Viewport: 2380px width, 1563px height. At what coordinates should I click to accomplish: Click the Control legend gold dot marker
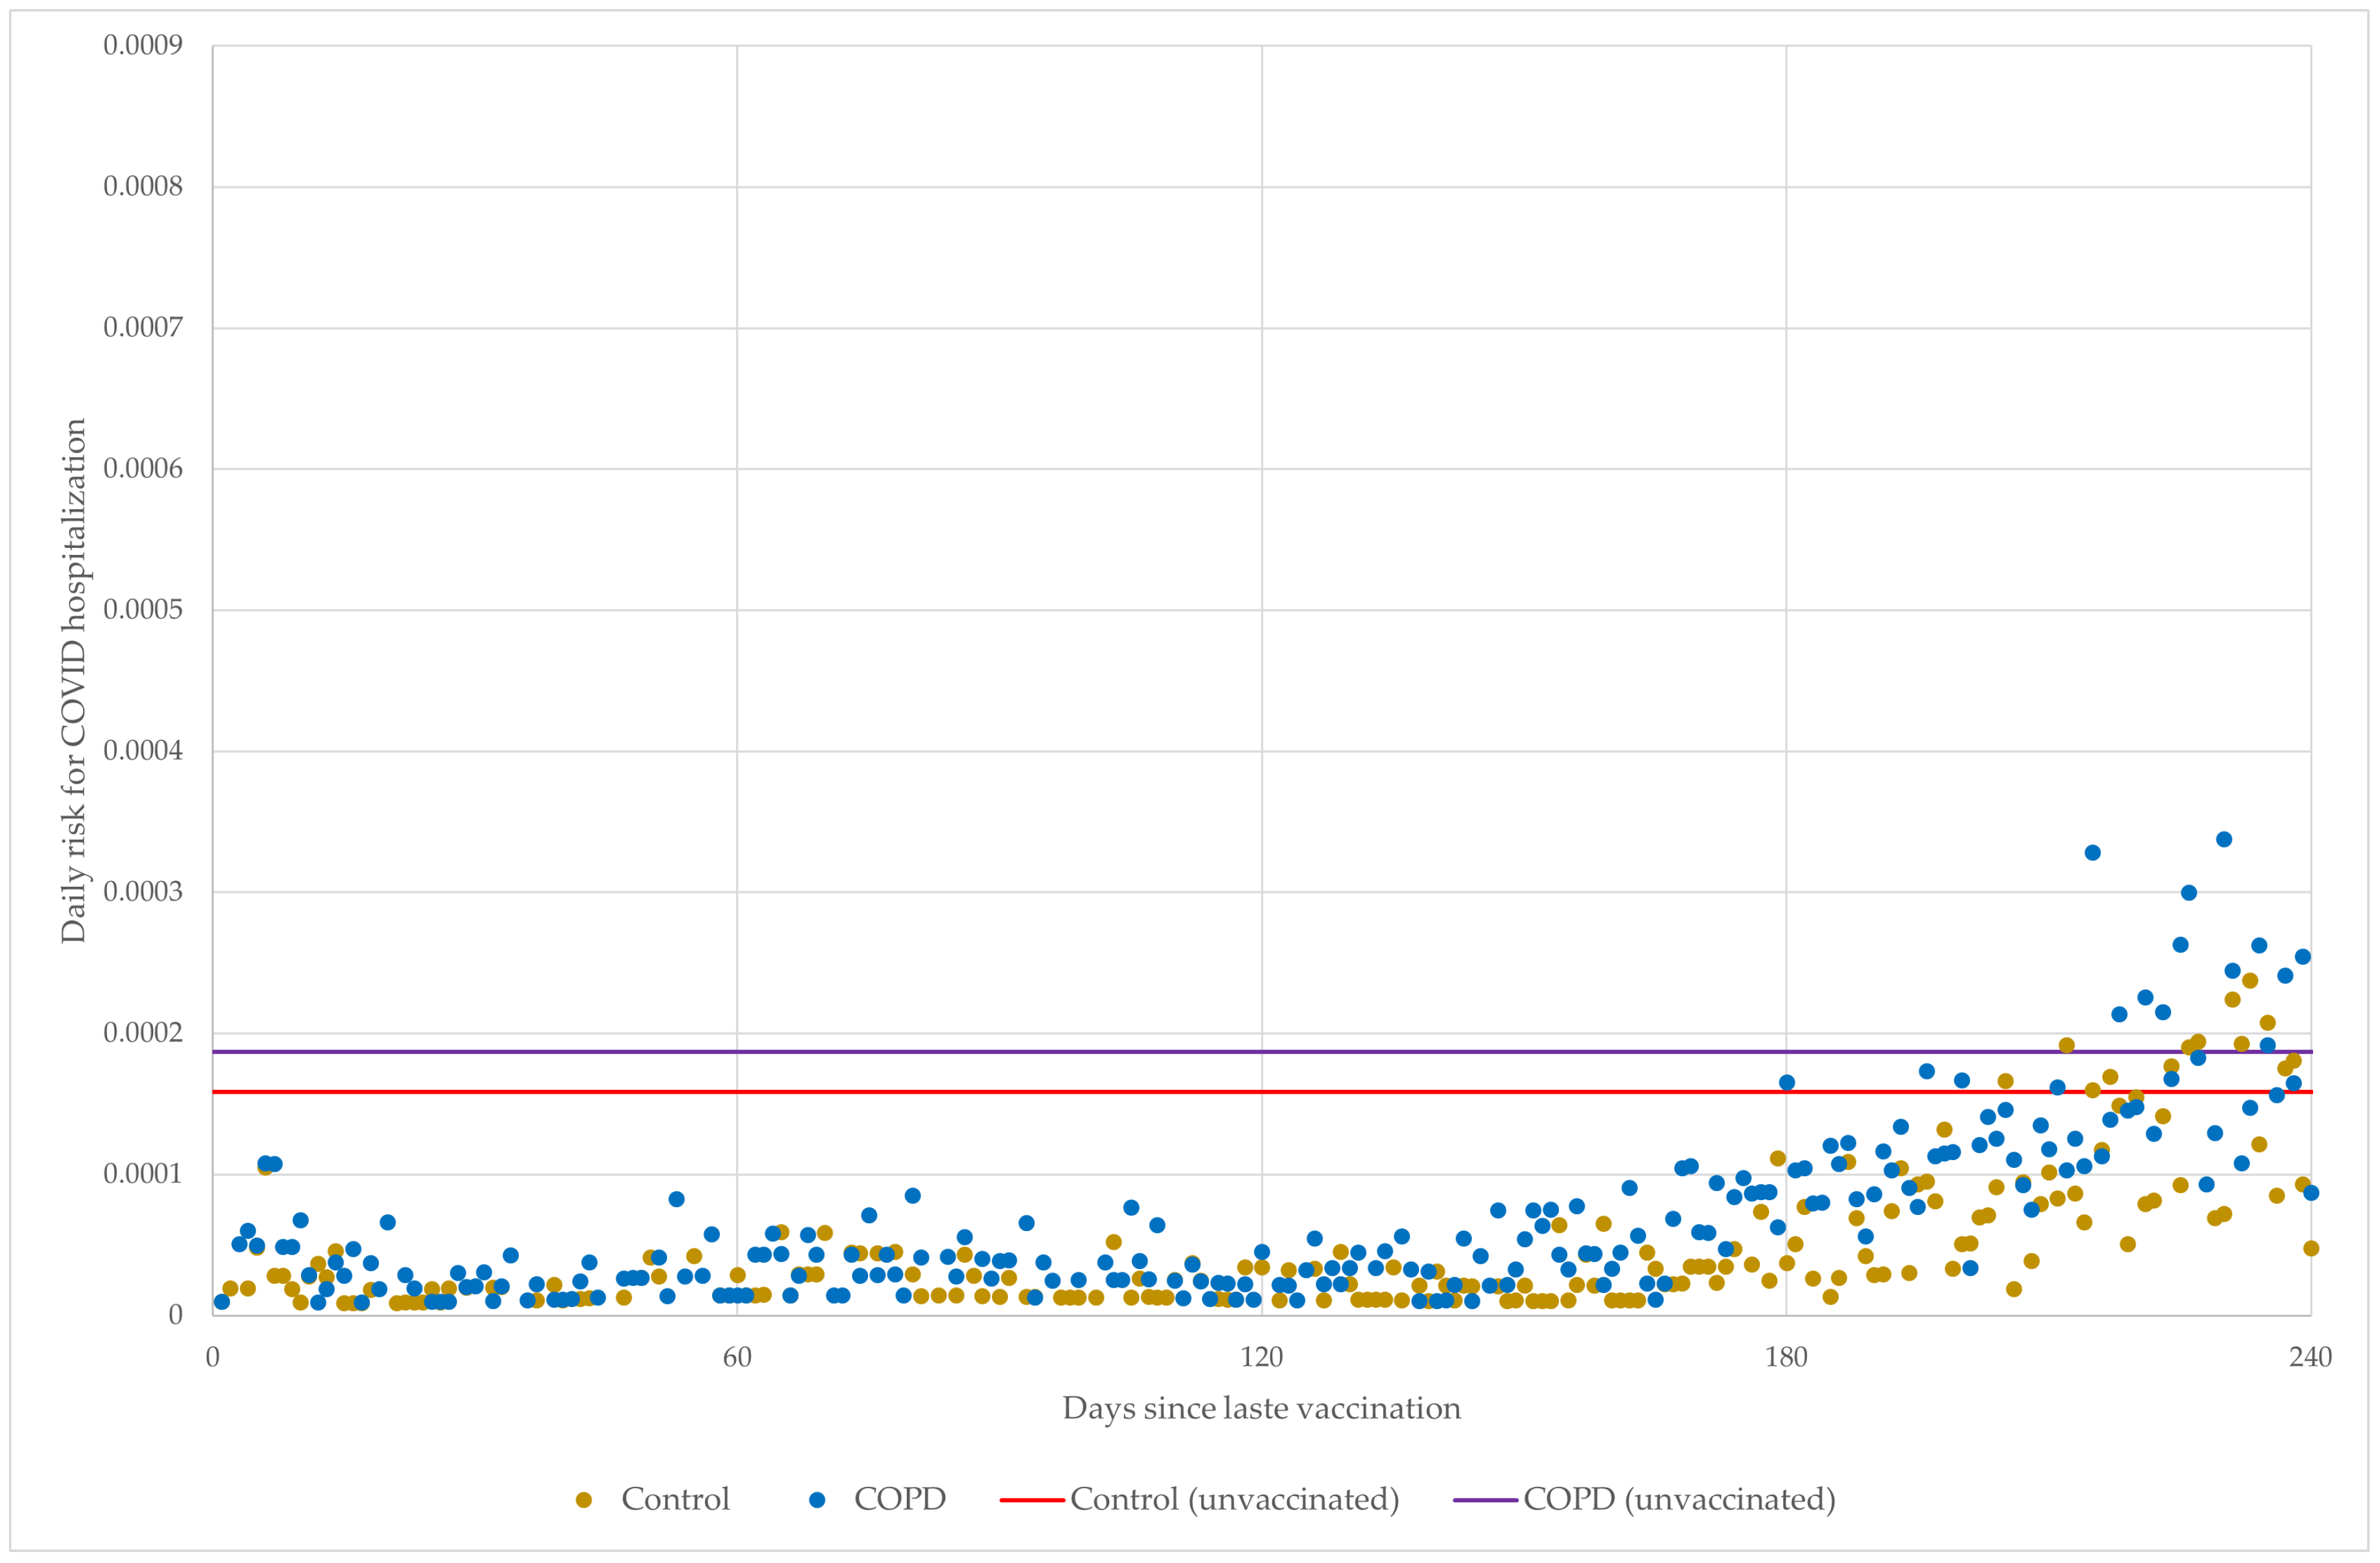tap(584, 1499)
